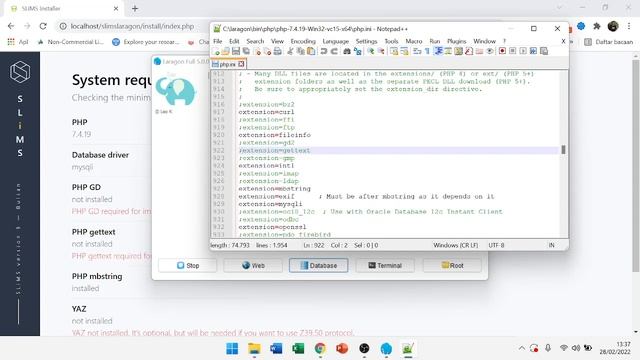The height and width of the screenshot is (360, 640).
Task: Click the Open file toolbar icon
Action: point(225,51)
